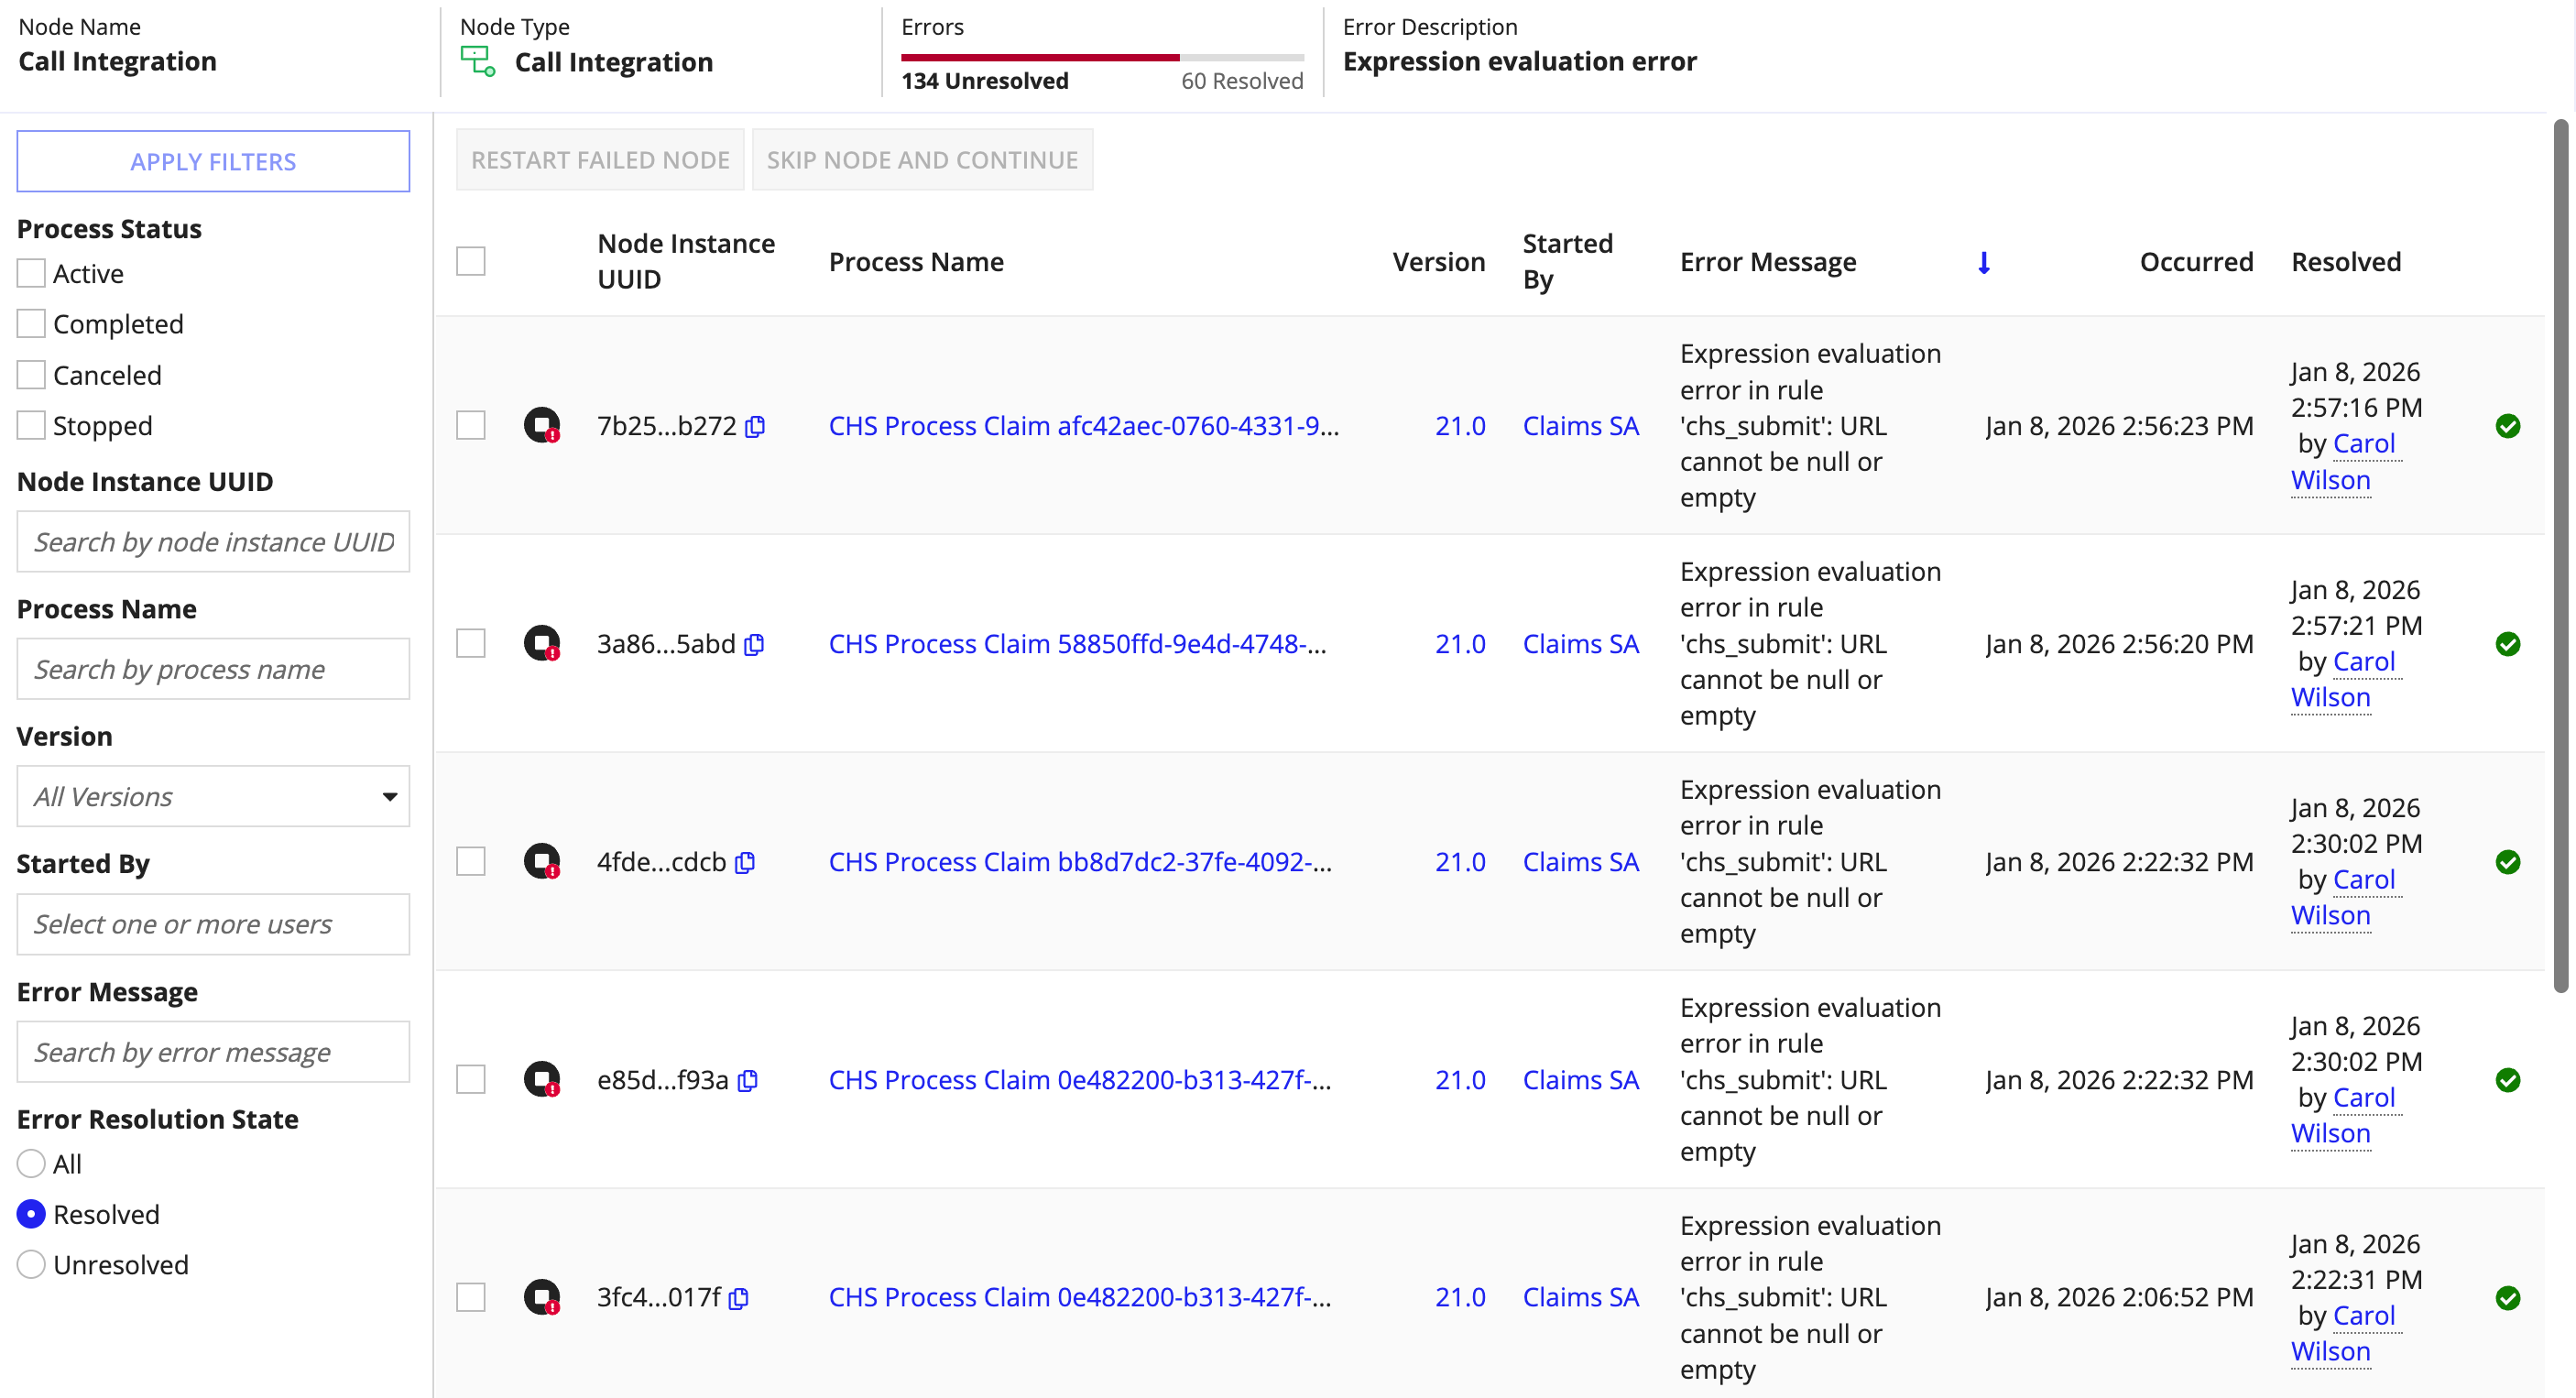Click green resolved checkmark for row 4fde...cdcb

[2508, 862]
